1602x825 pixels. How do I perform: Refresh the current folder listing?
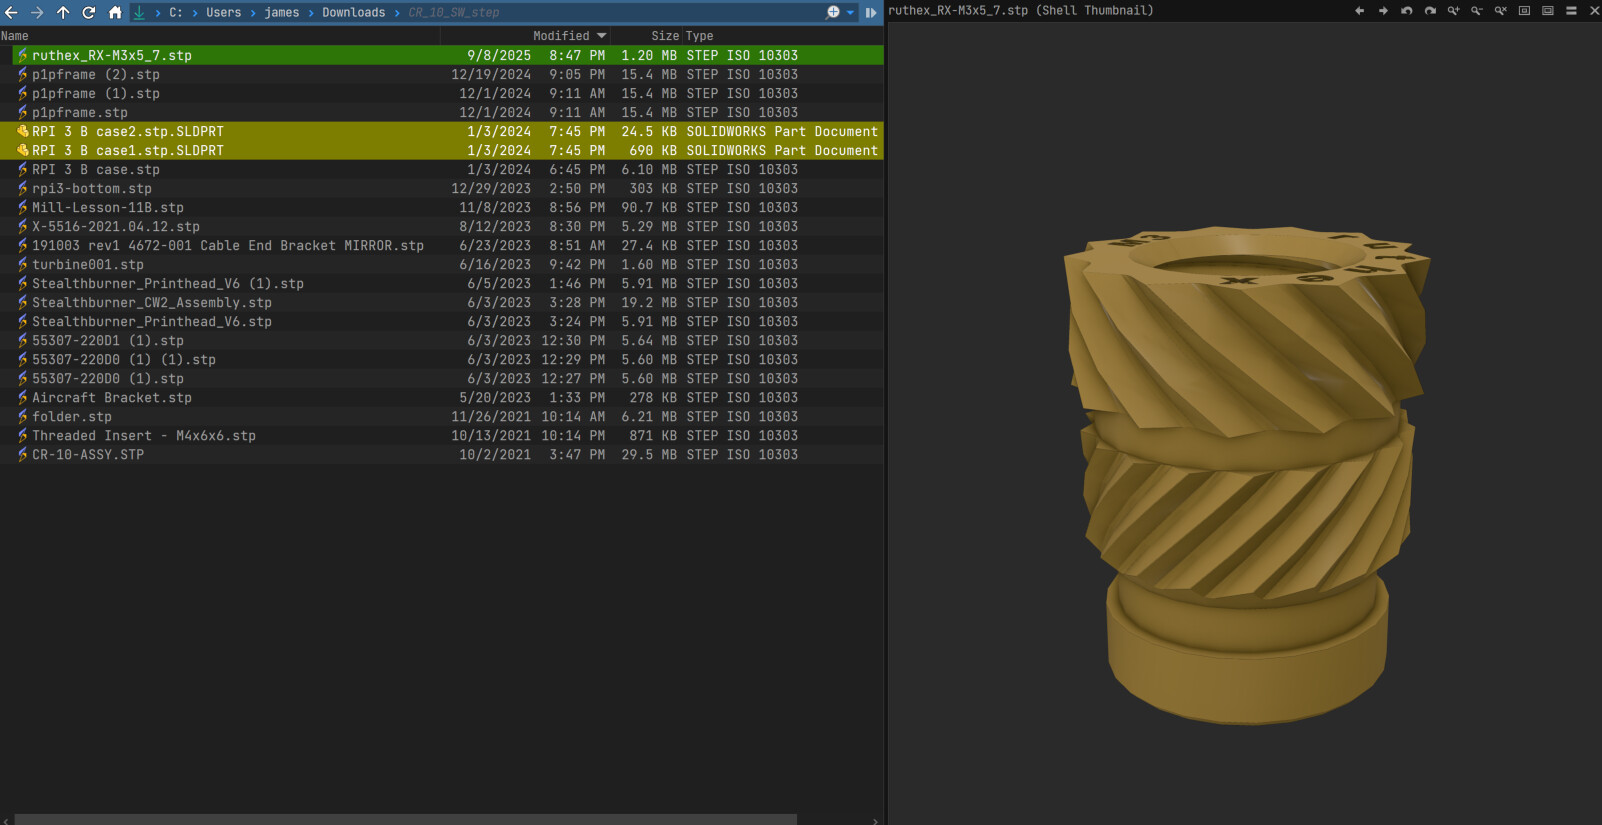click(x=89, y=12)
